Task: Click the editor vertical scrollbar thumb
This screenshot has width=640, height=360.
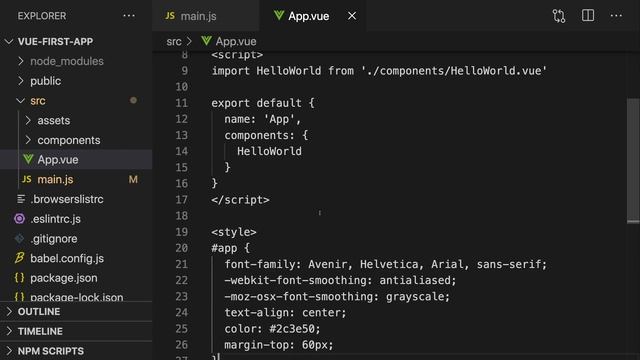Action: [x=633, y=161]
